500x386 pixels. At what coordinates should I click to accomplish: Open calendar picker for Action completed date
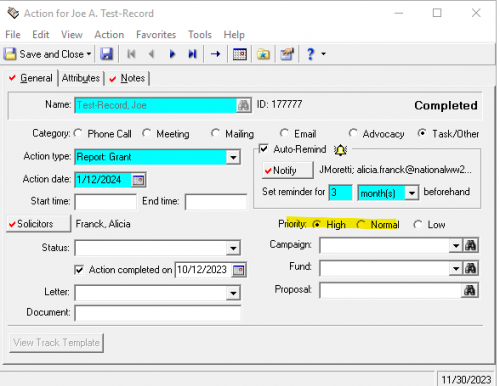pyautogui.click(x=239, y=270)
